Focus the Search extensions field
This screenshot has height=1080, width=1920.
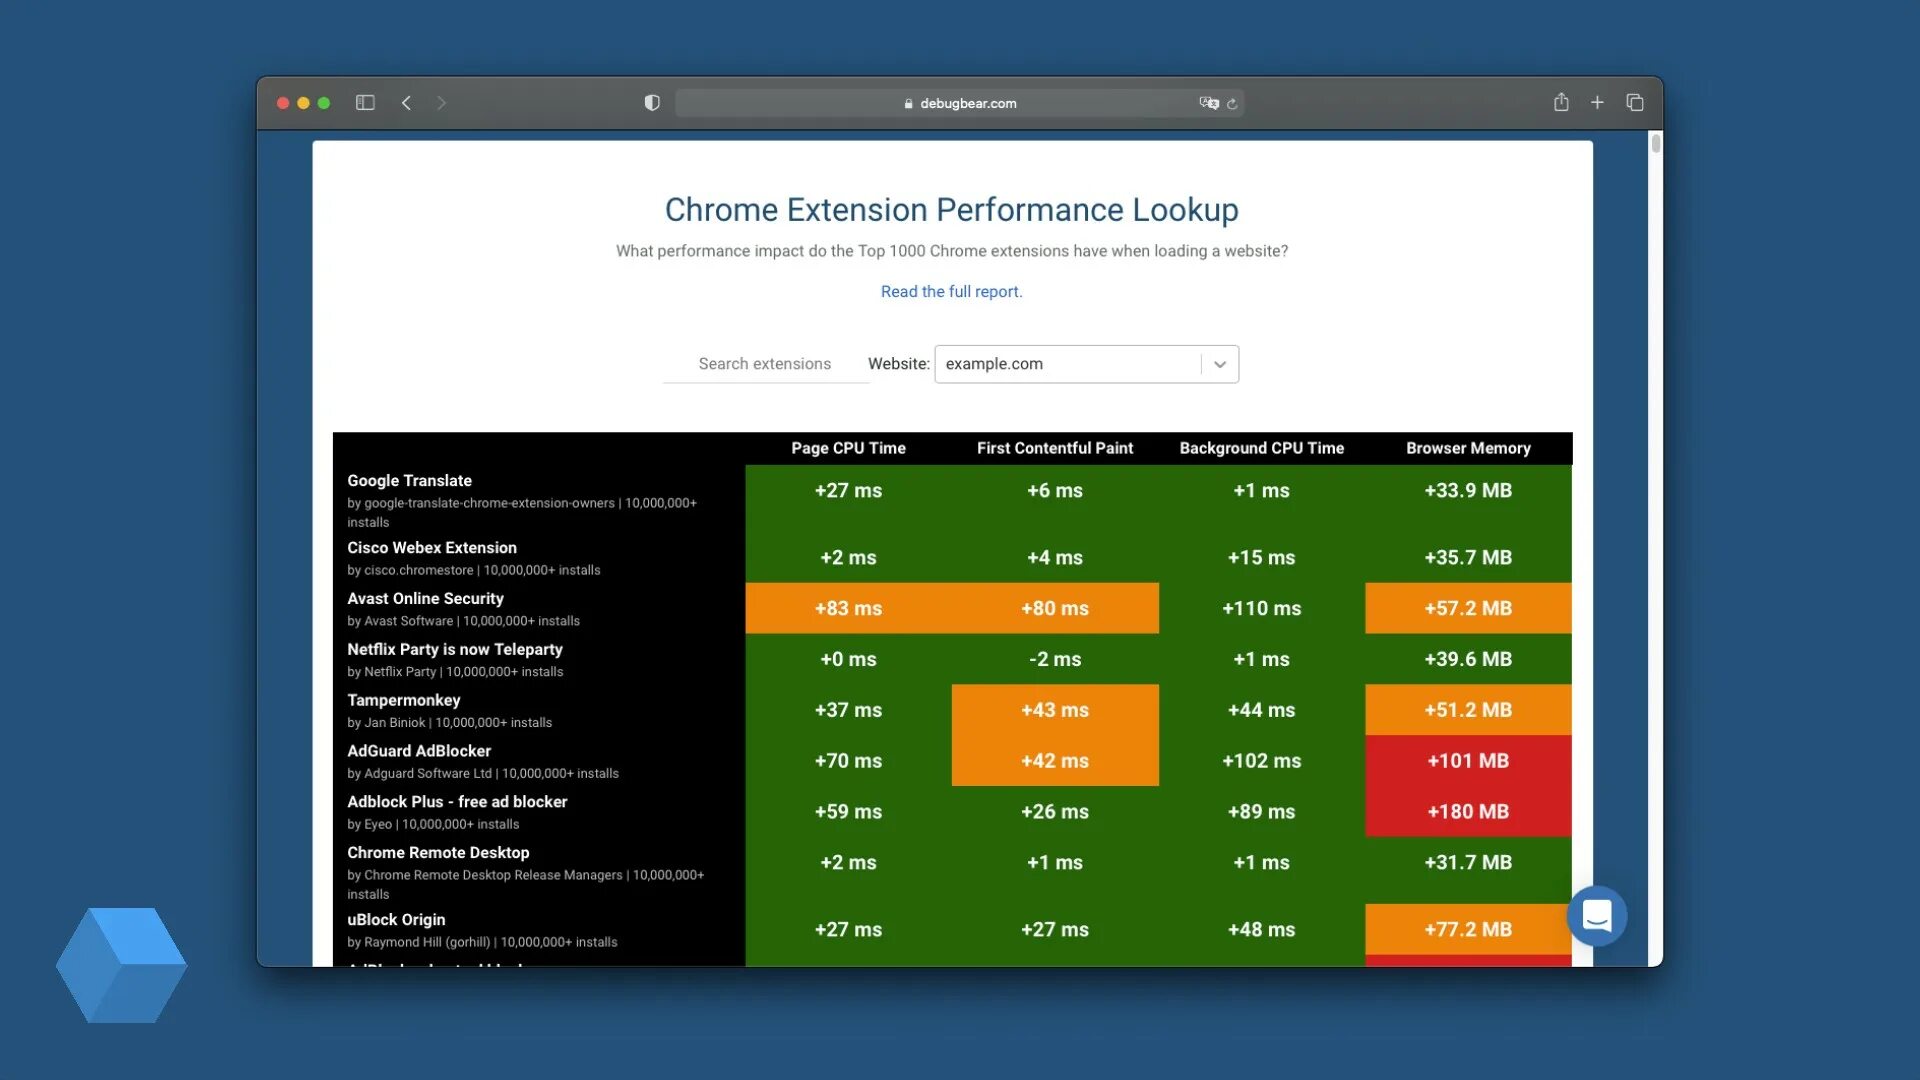pos(765,364)
